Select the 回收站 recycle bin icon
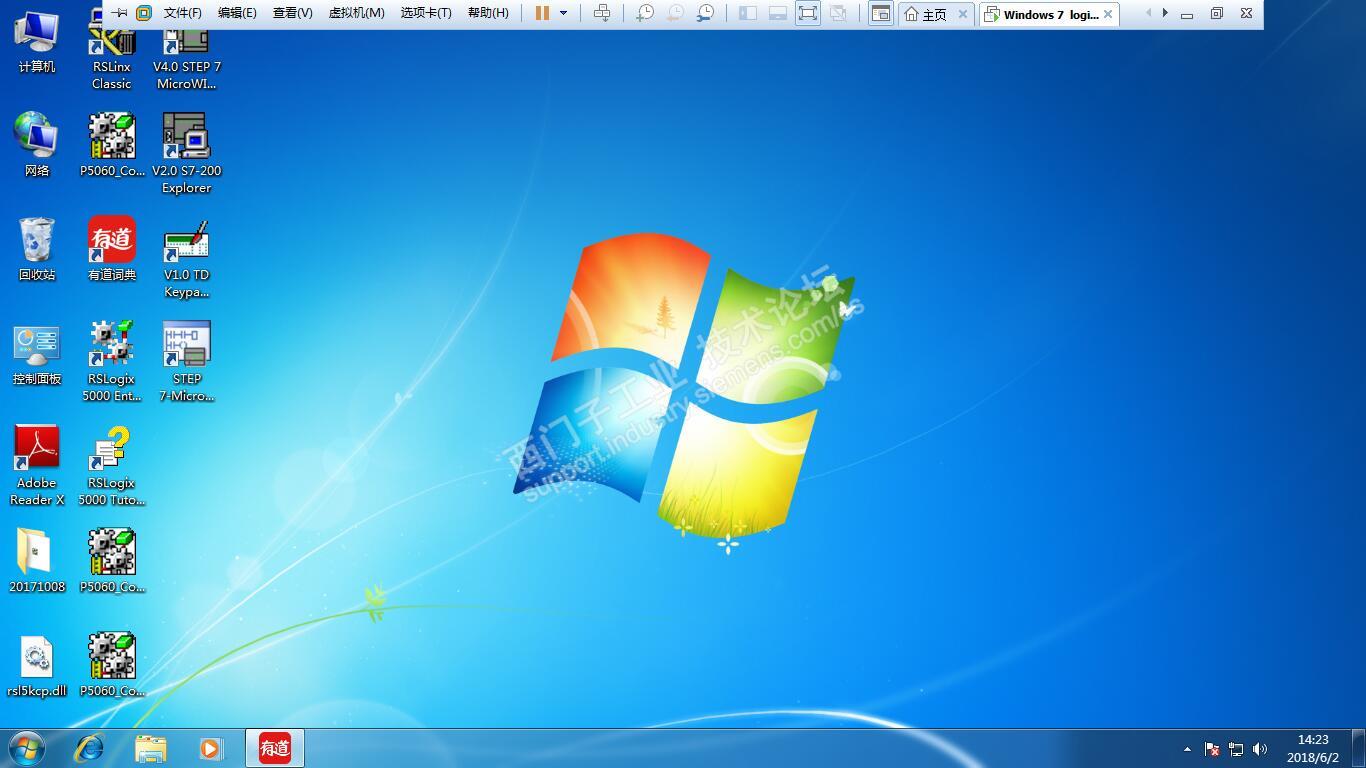1366x768 pixels. tap(37, 249)
